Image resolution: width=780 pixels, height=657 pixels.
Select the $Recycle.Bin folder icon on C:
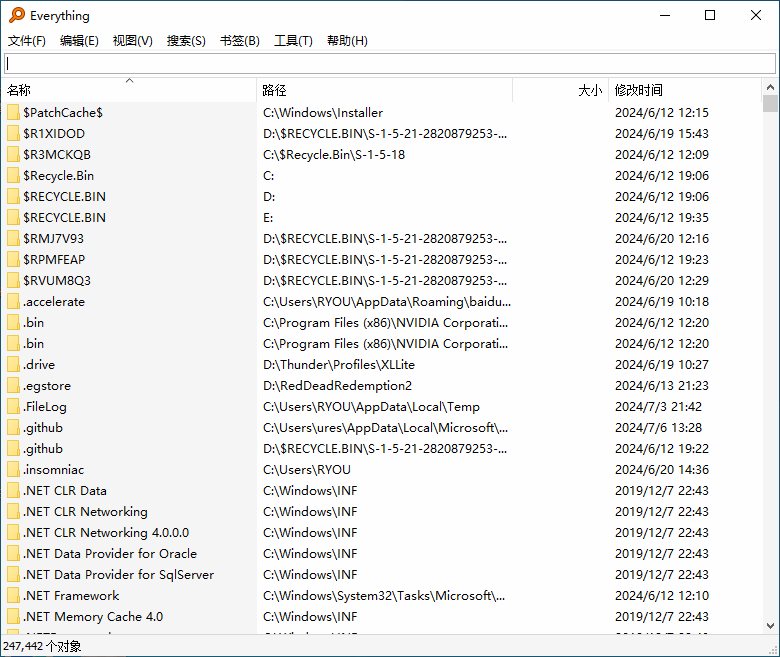tap(13, 176)
